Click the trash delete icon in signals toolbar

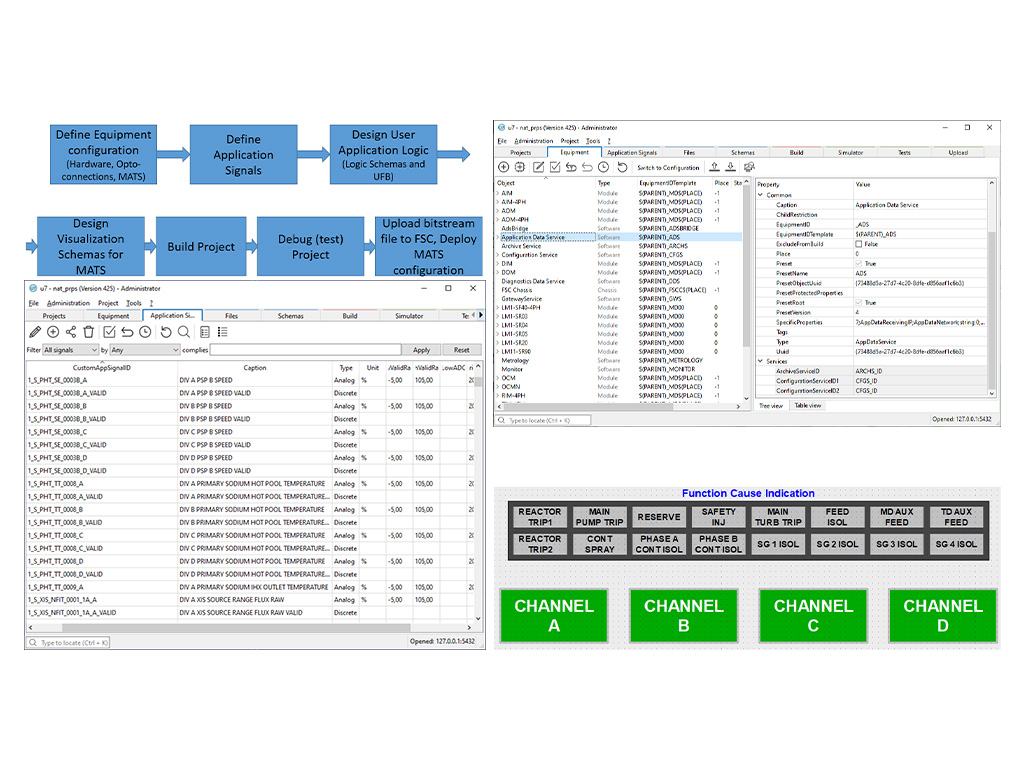(x=89, y=332)
